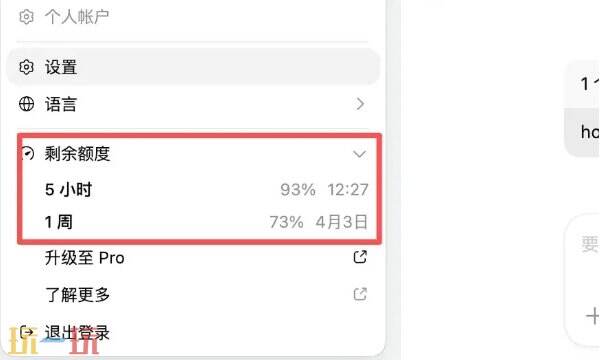
Task: Click the gear icon next to 个人帐户
Action: [x=26, y=17]
